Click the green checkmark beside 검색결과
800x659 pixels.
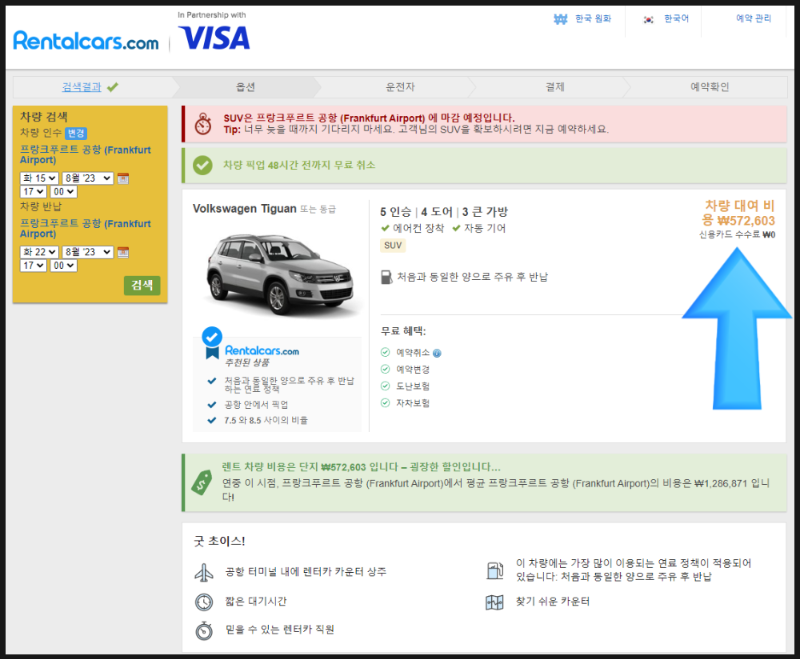coord(113,87)
